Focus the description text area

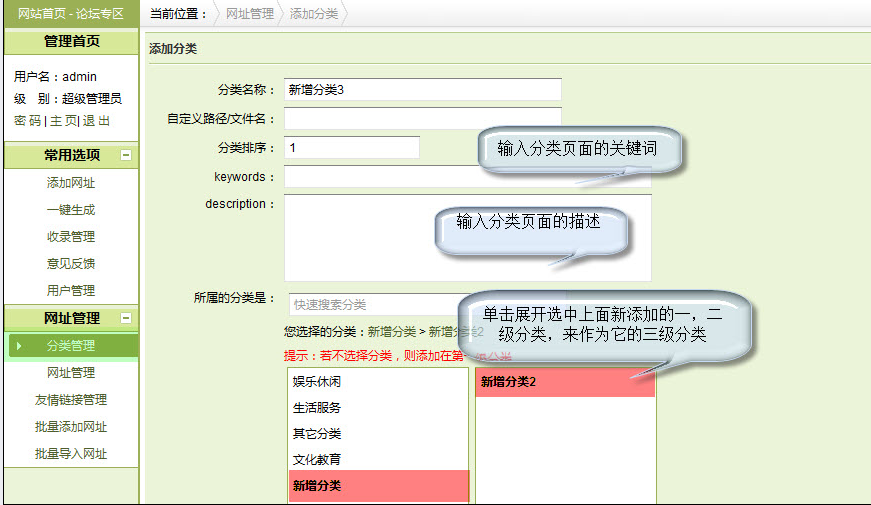468,238
